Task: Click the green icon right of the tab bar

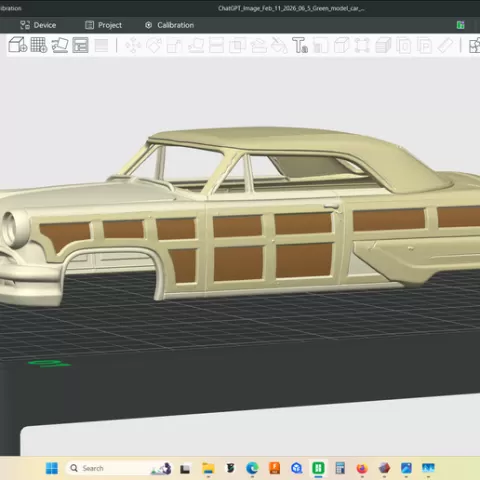Action: [460, 25]
